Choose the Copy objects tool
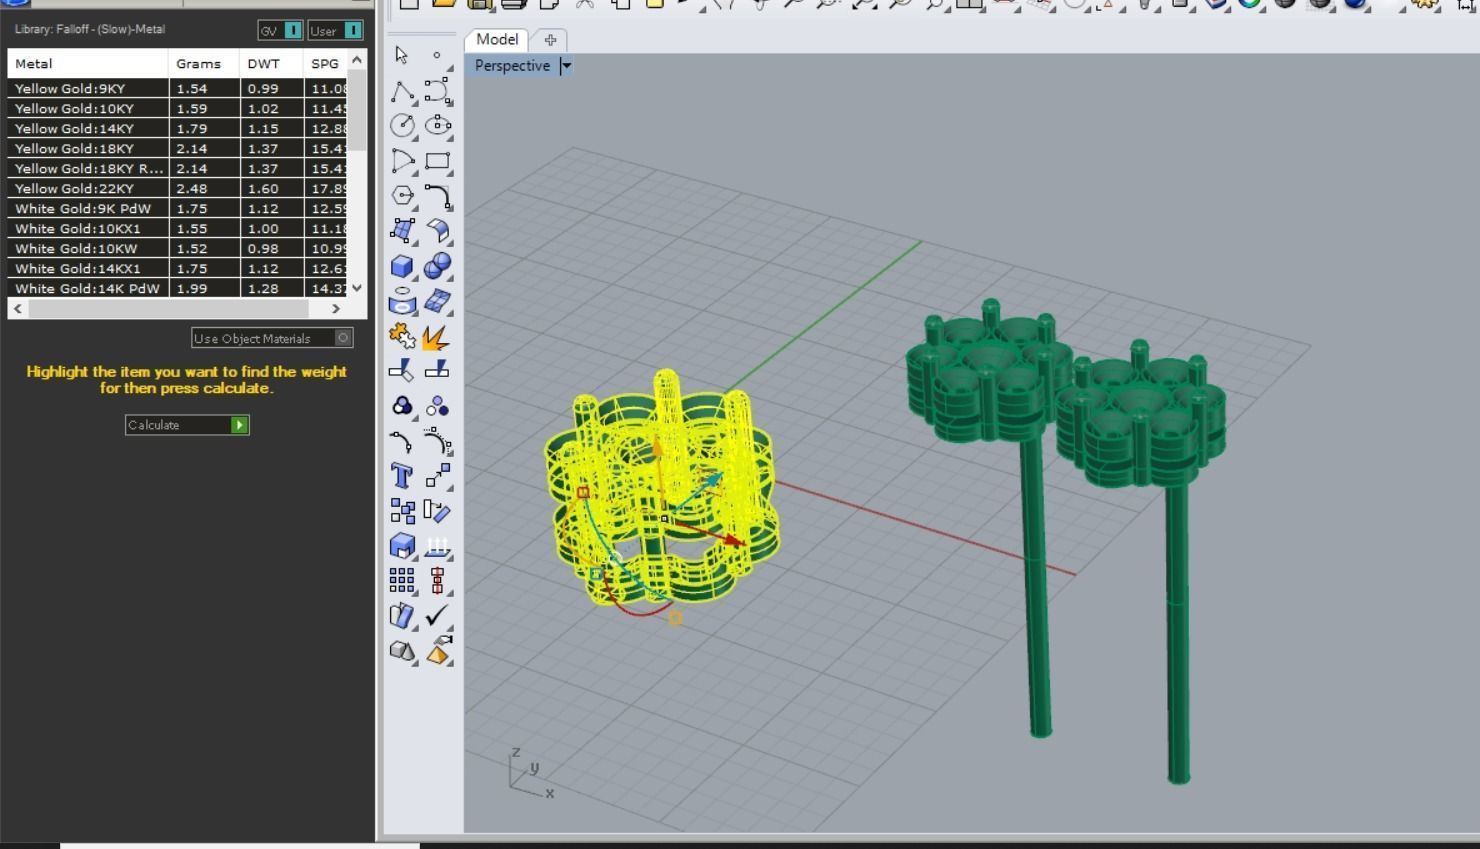 click(x=402, y=511)
